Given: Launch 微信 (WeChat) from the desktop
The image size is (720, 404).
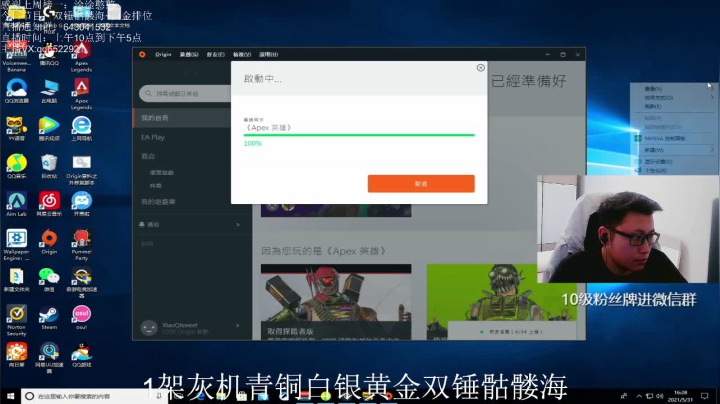Looking at the screenshot, I should pyautogui.click(x=49, y=280).
